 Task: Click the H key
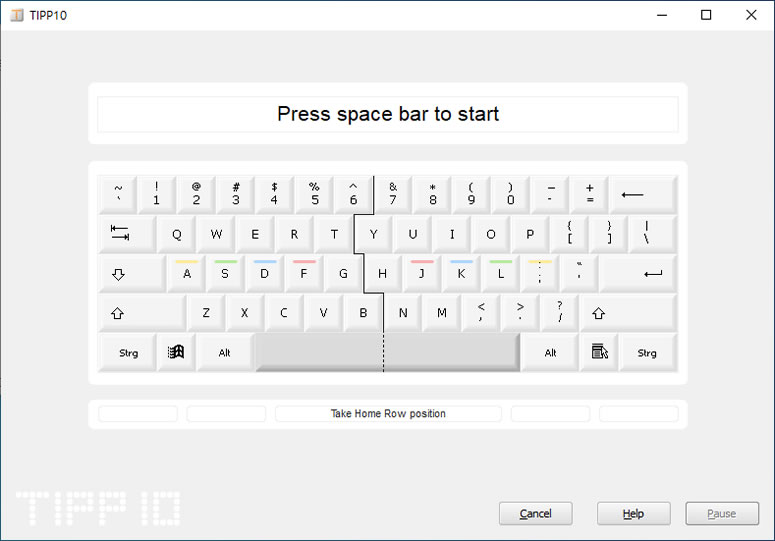383,274
